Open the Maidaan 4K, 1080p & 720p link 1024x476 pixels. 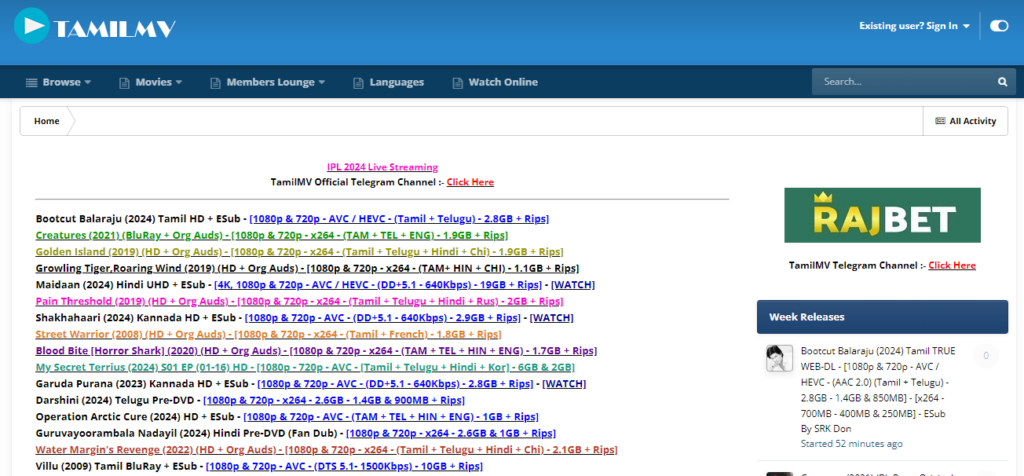377,285
